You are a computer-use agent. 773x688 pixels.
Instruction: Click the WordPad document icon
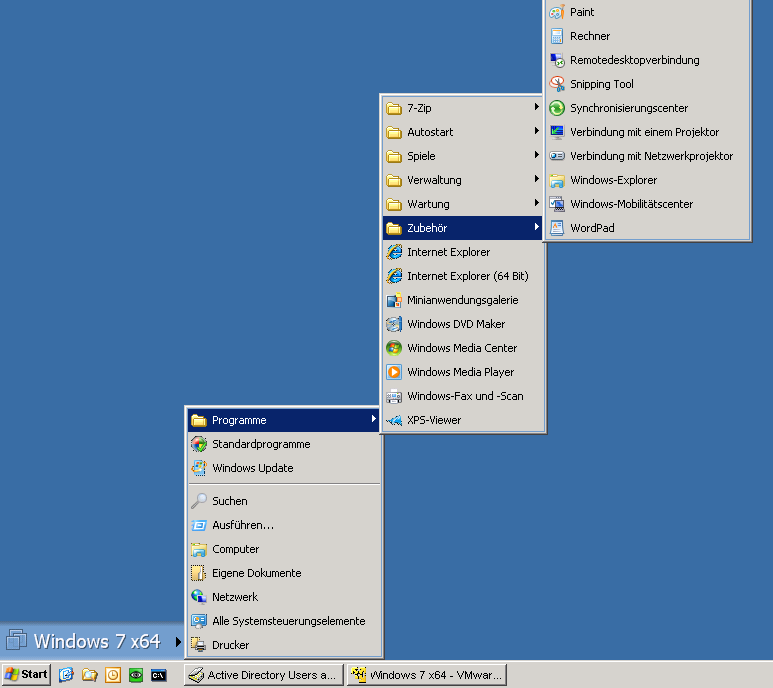pos(557,228)
